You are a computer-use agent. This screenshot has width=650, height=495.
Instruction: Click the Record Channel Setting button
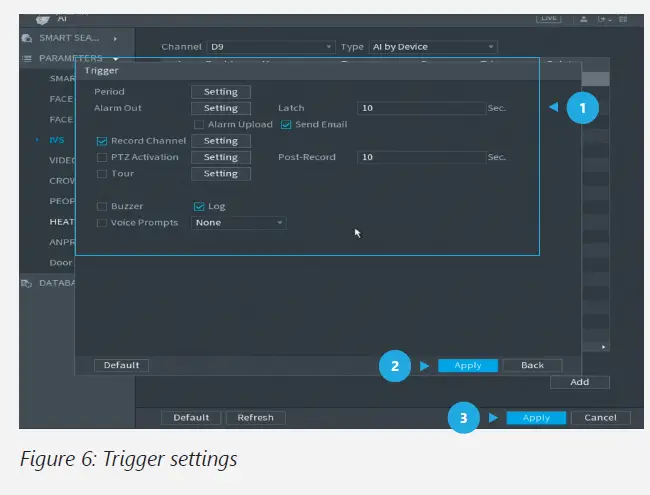[221, 141]
